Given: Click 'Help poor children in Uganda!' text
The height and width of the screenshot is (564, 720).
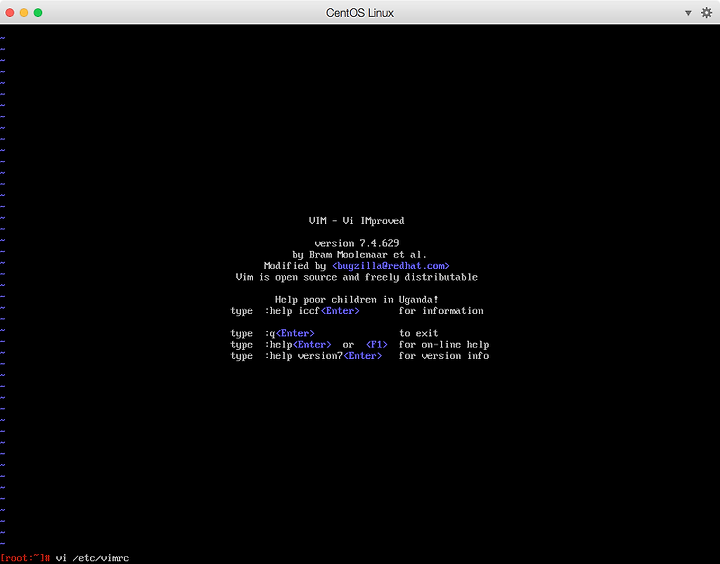Looking at the screenshot, I should point(357,300).
